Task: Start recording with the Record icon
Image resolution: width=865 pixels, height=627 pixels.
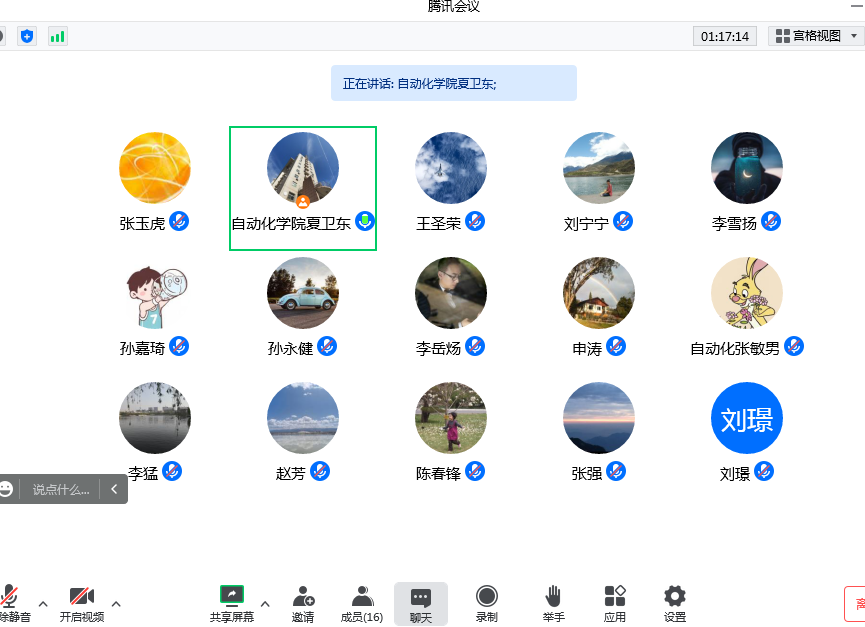Action: point(487,602)
